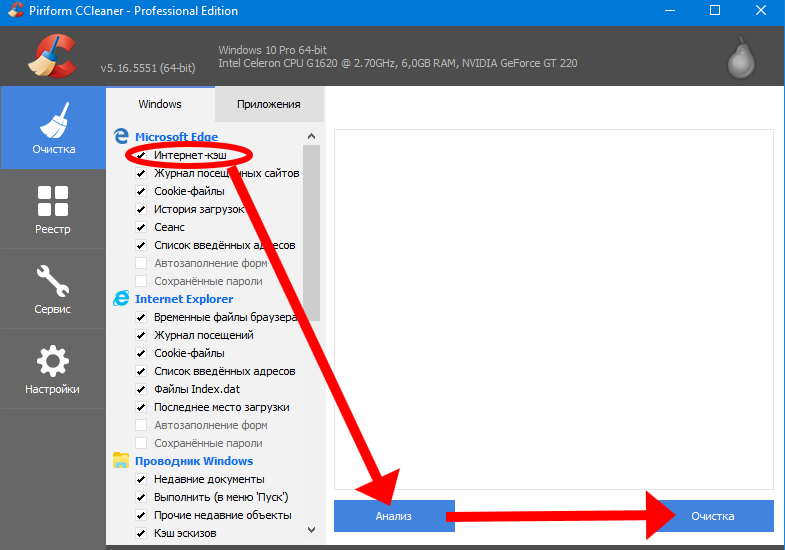Open the Настройки settings section
The height and width of the screenshot is (550, 785).
[53, 369]
